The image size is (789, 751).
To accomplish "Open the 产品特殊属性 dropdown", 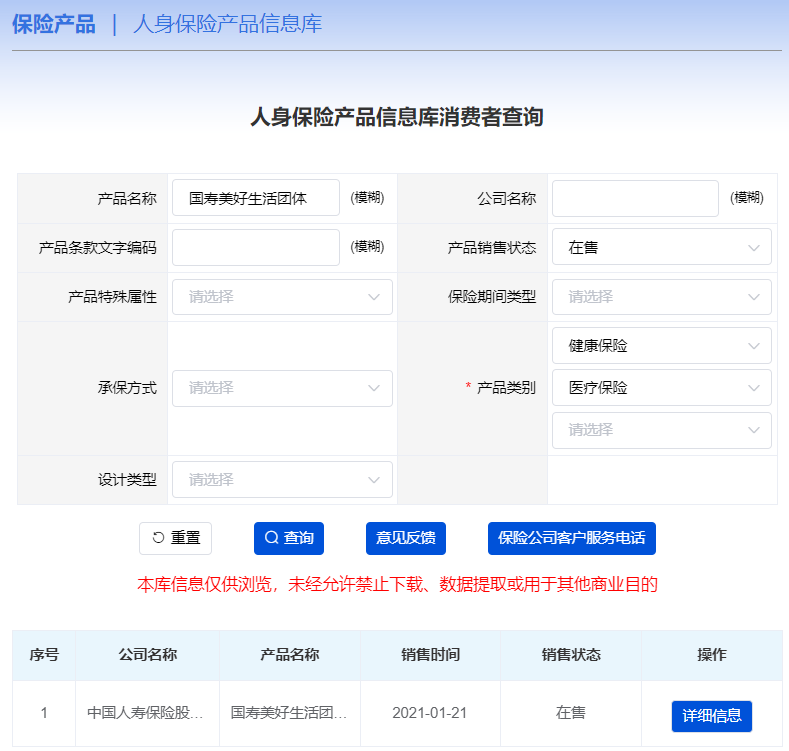I will point(282,297).
